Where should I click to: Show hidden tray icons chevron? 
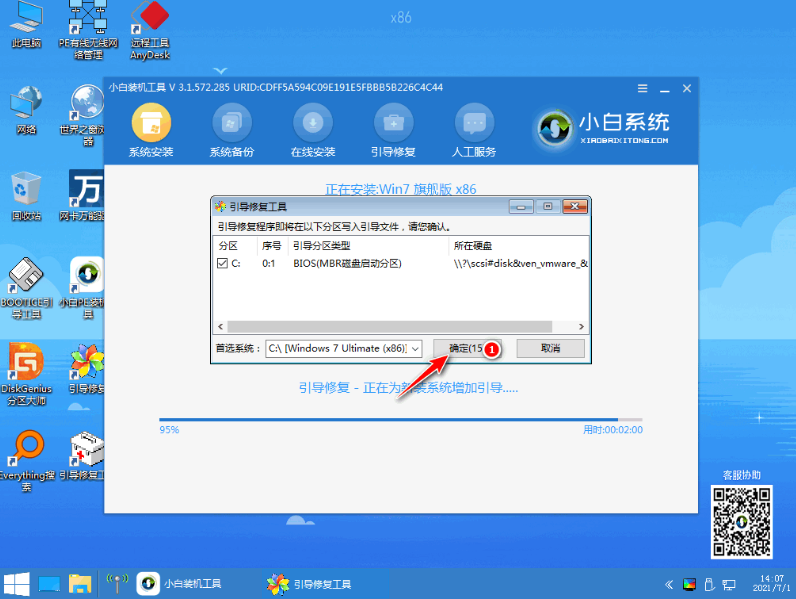[669, 585]
